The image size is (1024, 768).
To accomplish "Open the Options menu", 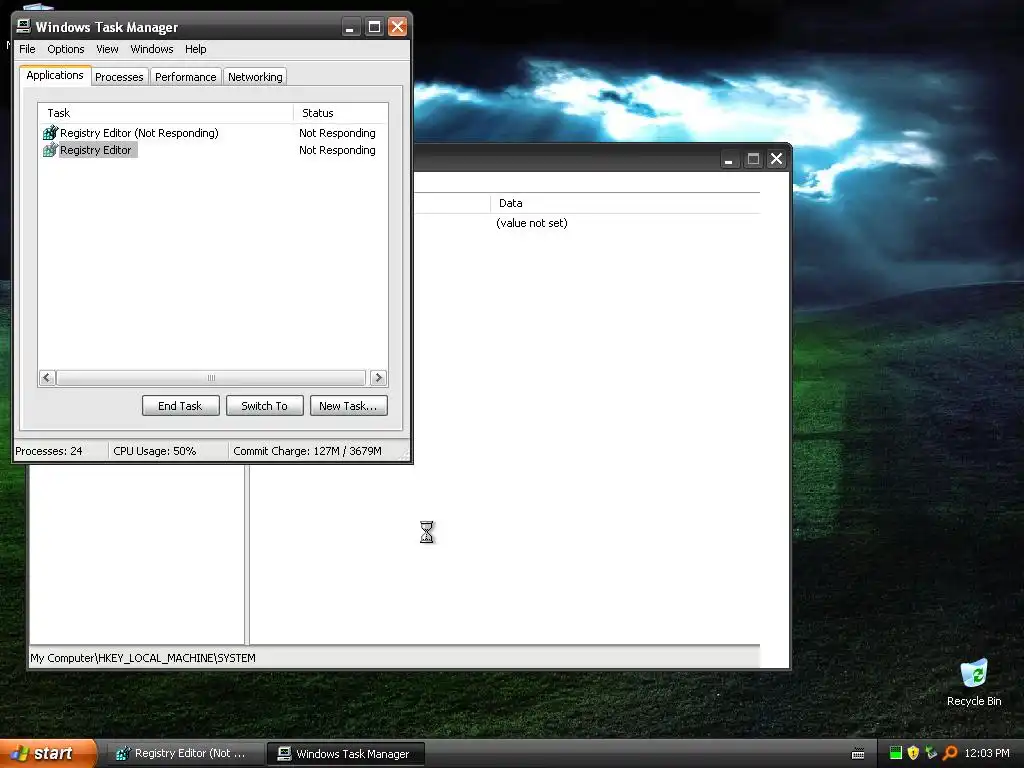I will (65, 49).
